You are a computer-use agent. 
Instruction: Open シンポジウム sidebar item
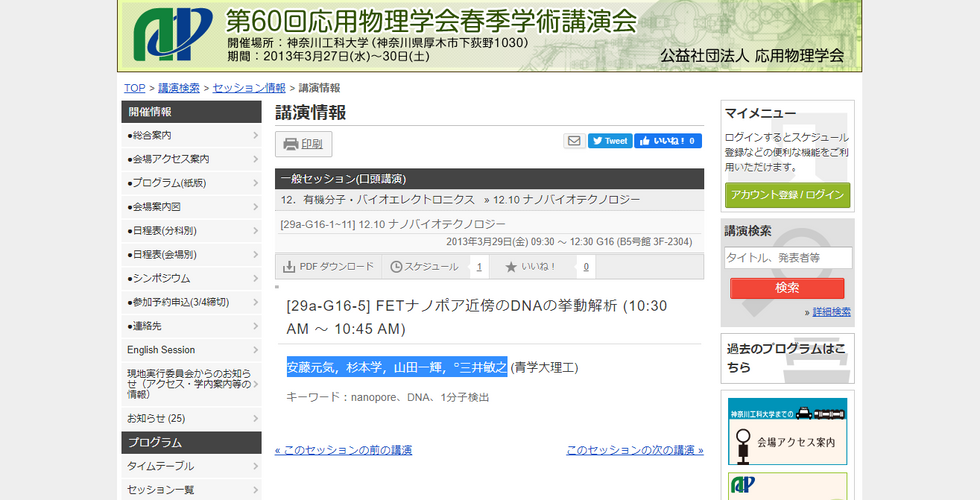(x=191, y=278)
